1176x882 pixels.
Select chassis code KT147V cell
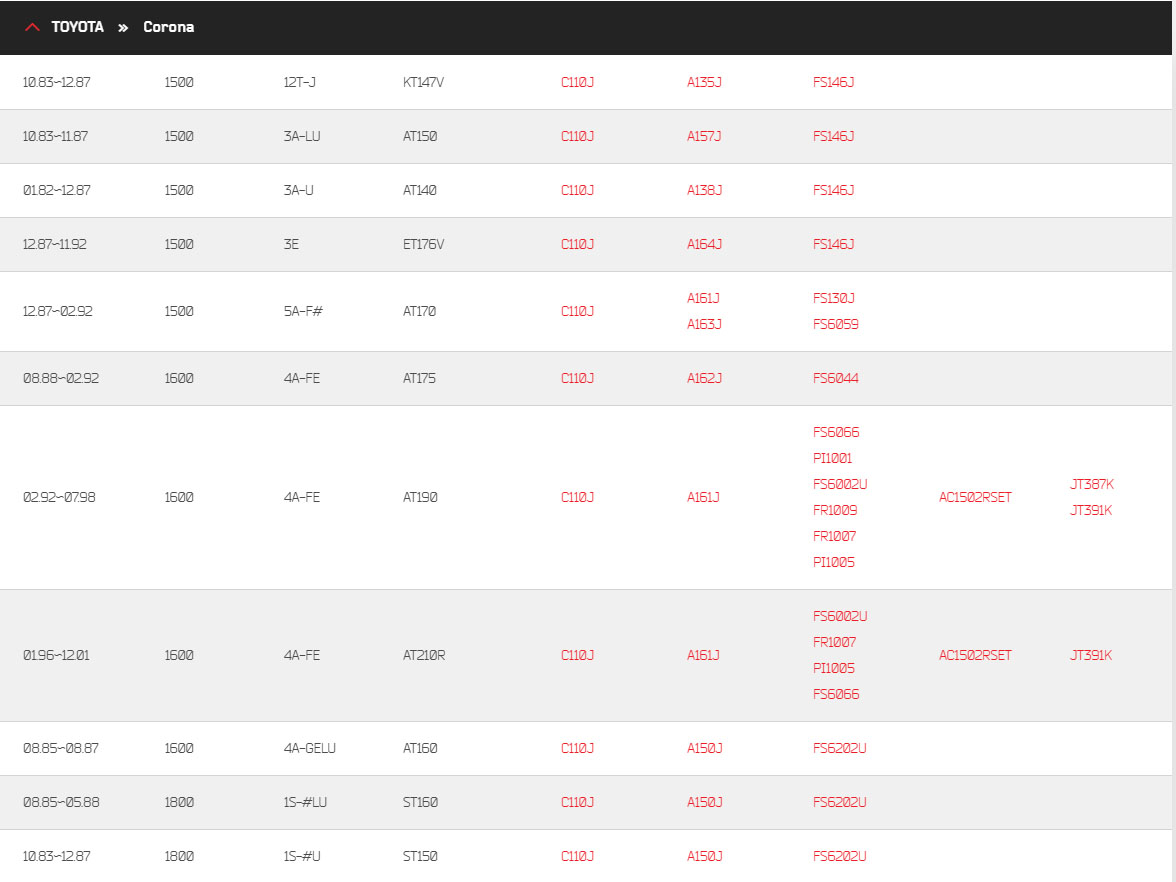(x=424, y=82)
